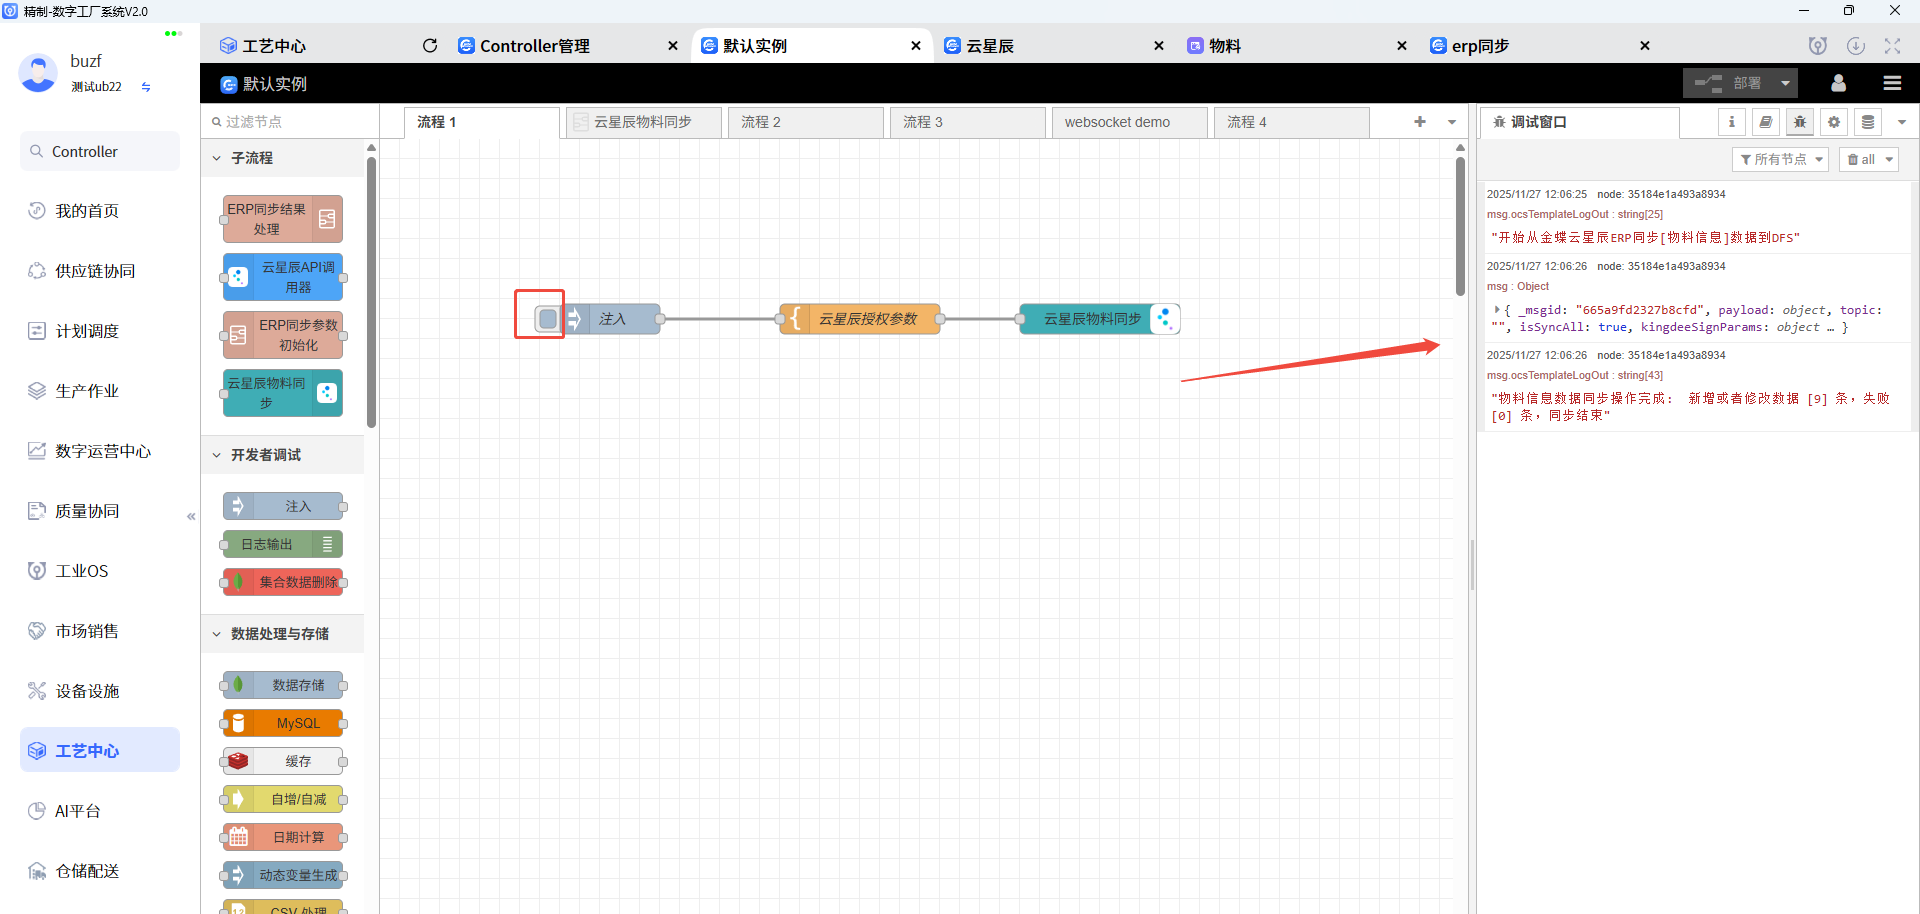Open the 所有节点 filter dropdown

[1780, 160]
